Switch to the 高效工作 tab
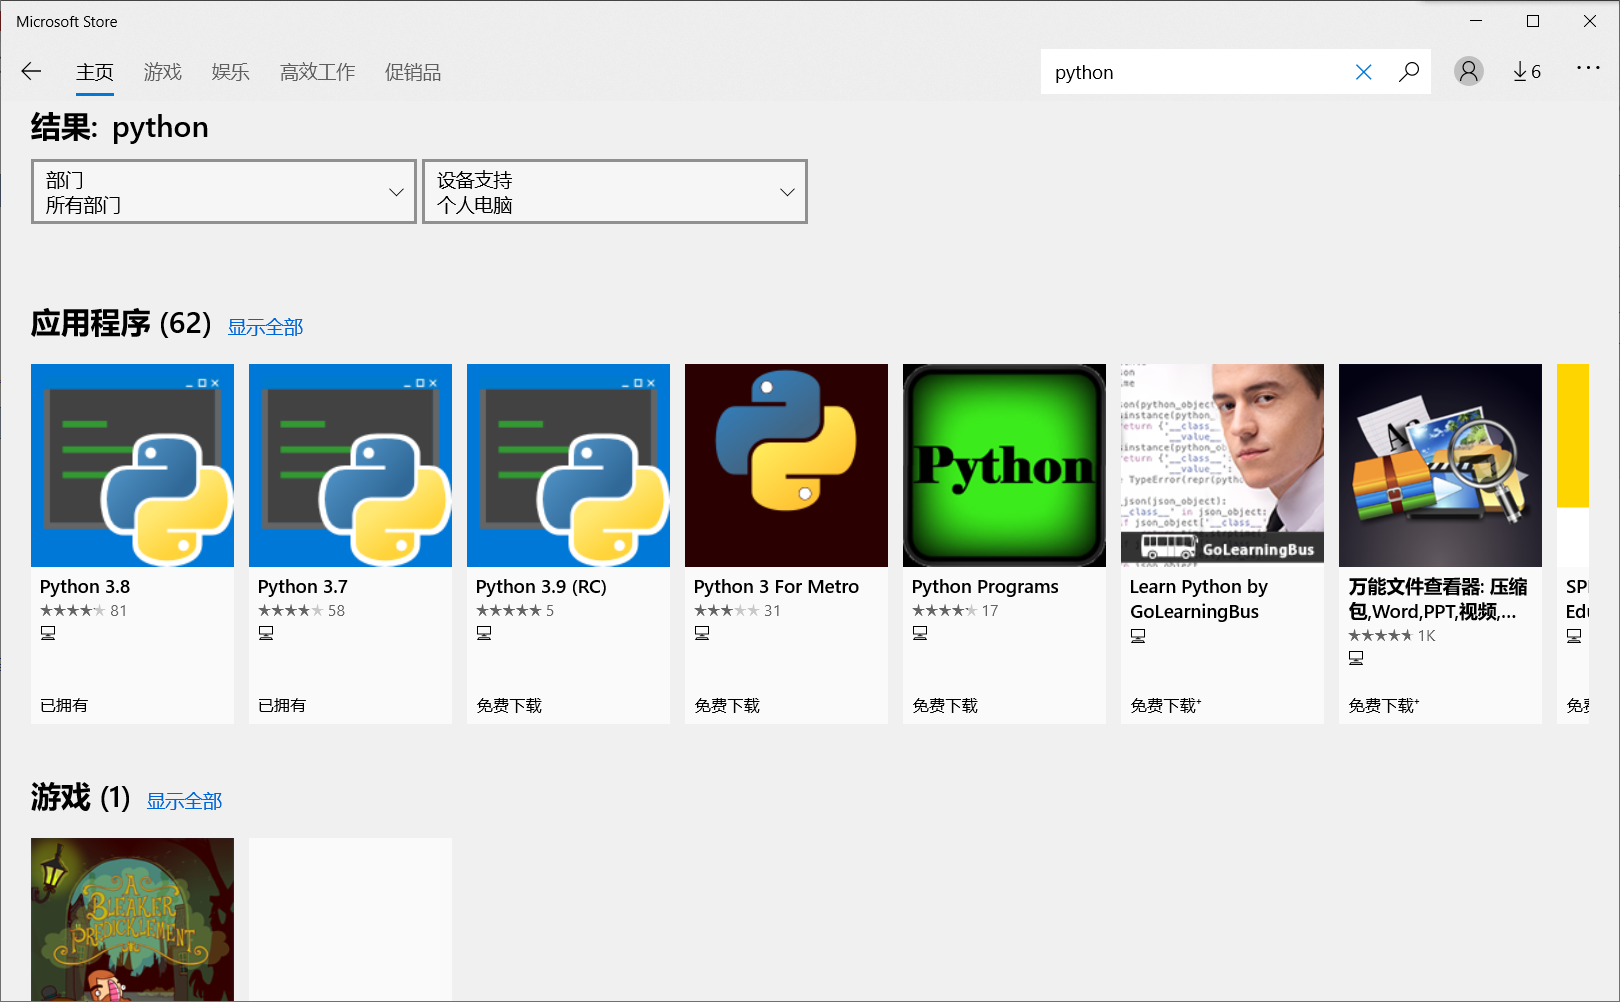This screenshot has width=1620, height=1002. pos(318,73)
